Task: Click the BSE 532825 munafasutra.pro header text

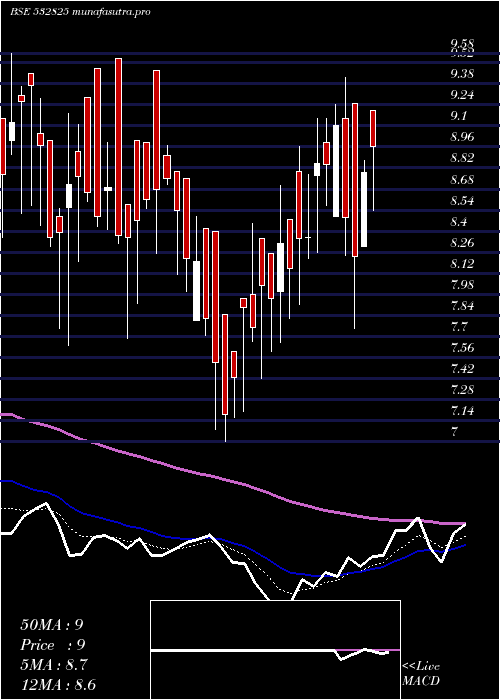Action: click(79, 12)
